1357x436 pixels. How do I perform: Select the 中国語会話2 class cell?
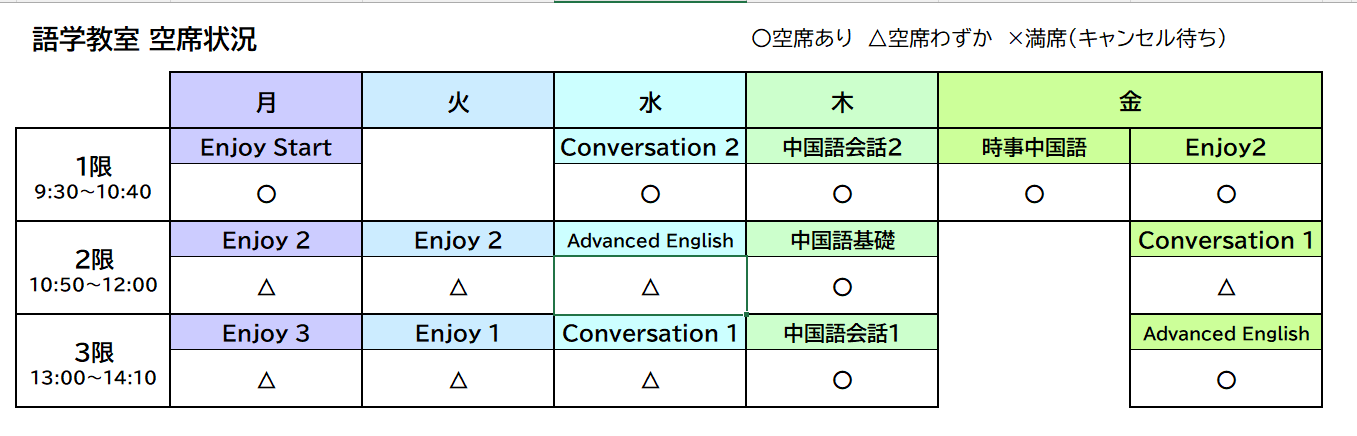click(x=842, y=148)
